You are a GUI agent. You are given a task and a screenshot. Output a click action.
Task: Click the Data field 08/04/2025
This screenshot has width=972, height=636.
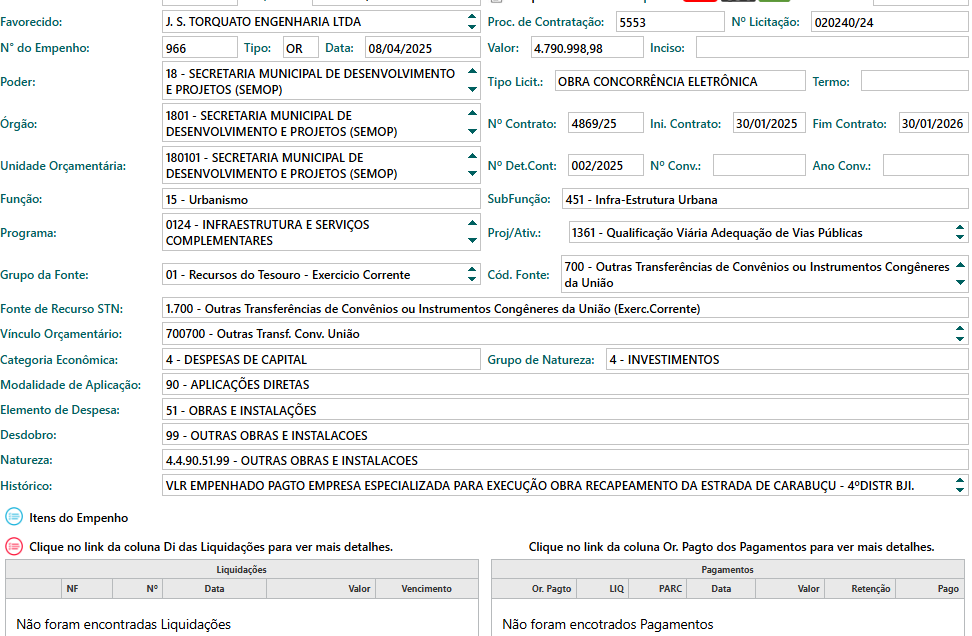click(423, 48)
